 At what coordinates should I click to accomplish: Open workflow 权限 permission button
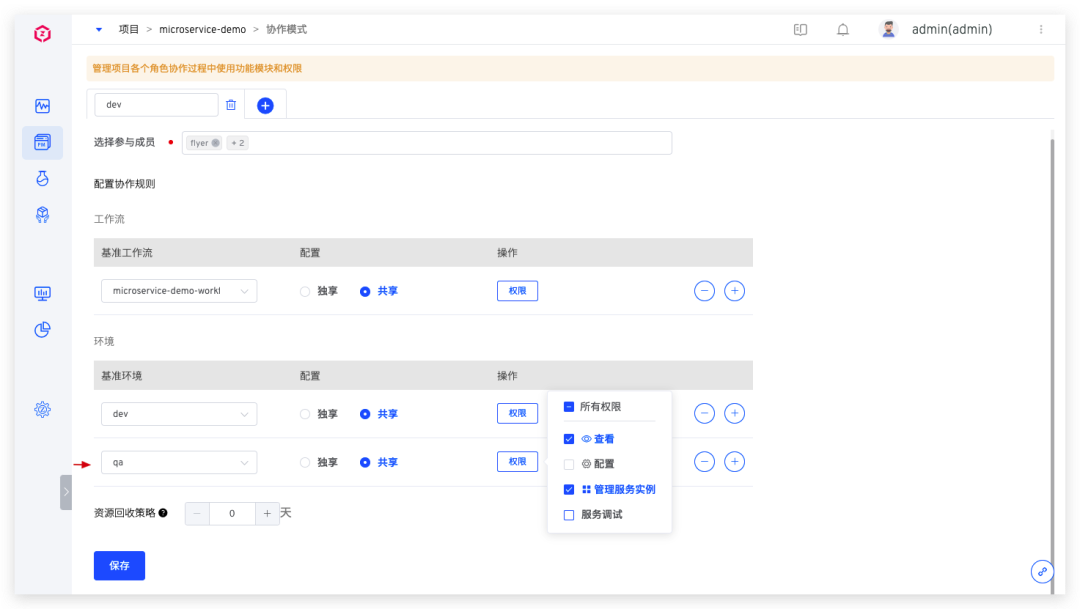coord(517,291)
